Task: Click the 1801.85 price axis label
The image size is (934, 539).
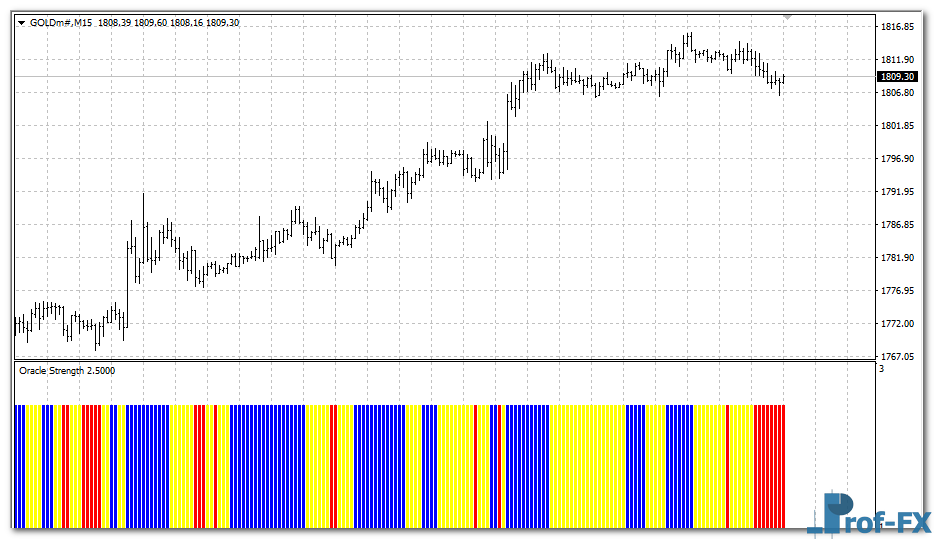Action: click(x=896, y=126)
